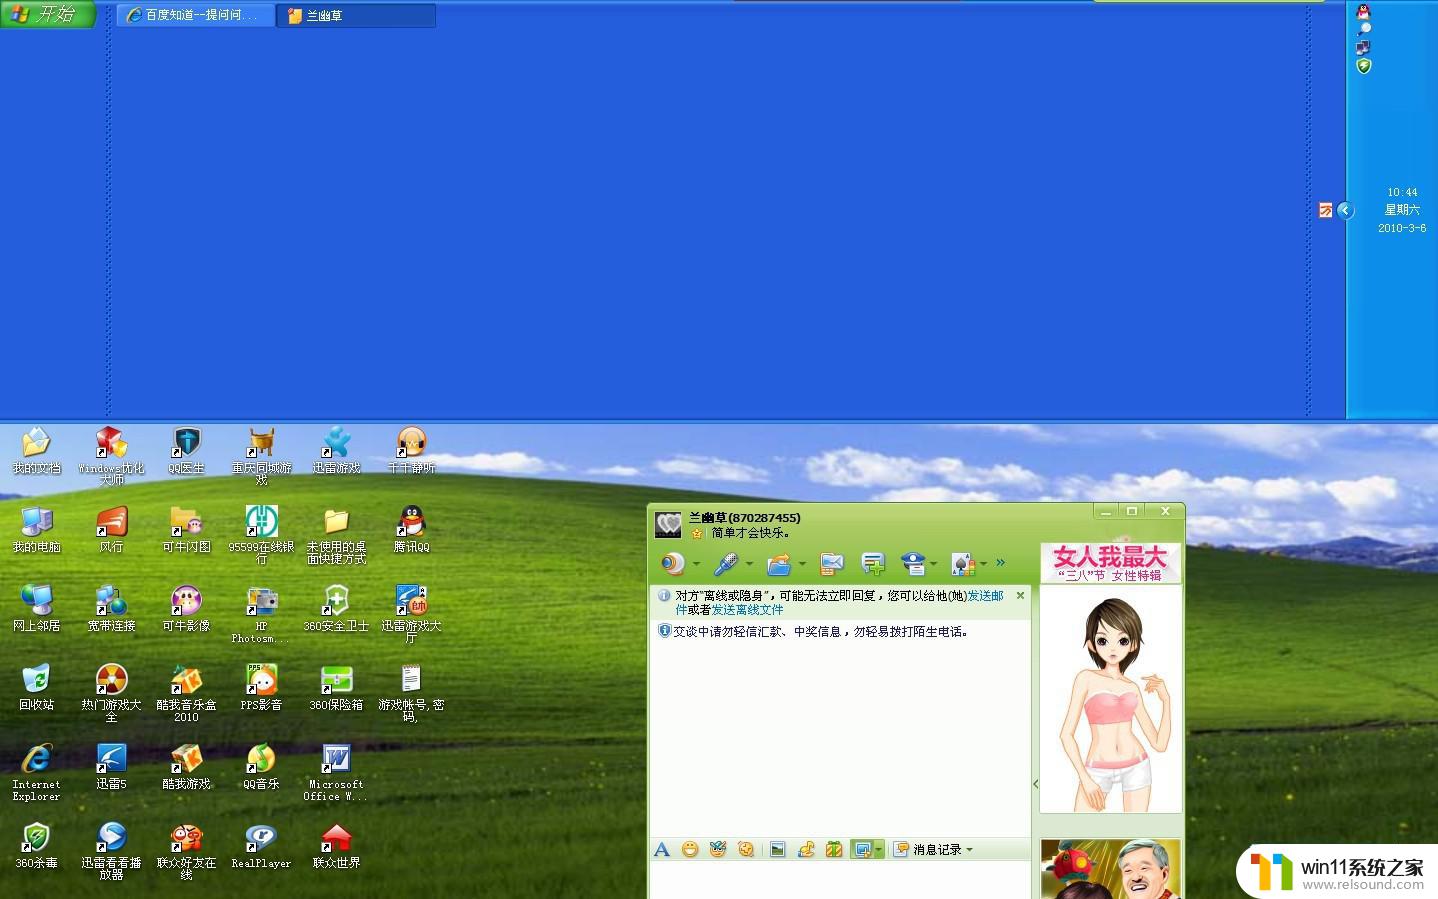1438x899 pixels.
Task: Open 95599在线银行 desktop icon
Action: [261, 534]
